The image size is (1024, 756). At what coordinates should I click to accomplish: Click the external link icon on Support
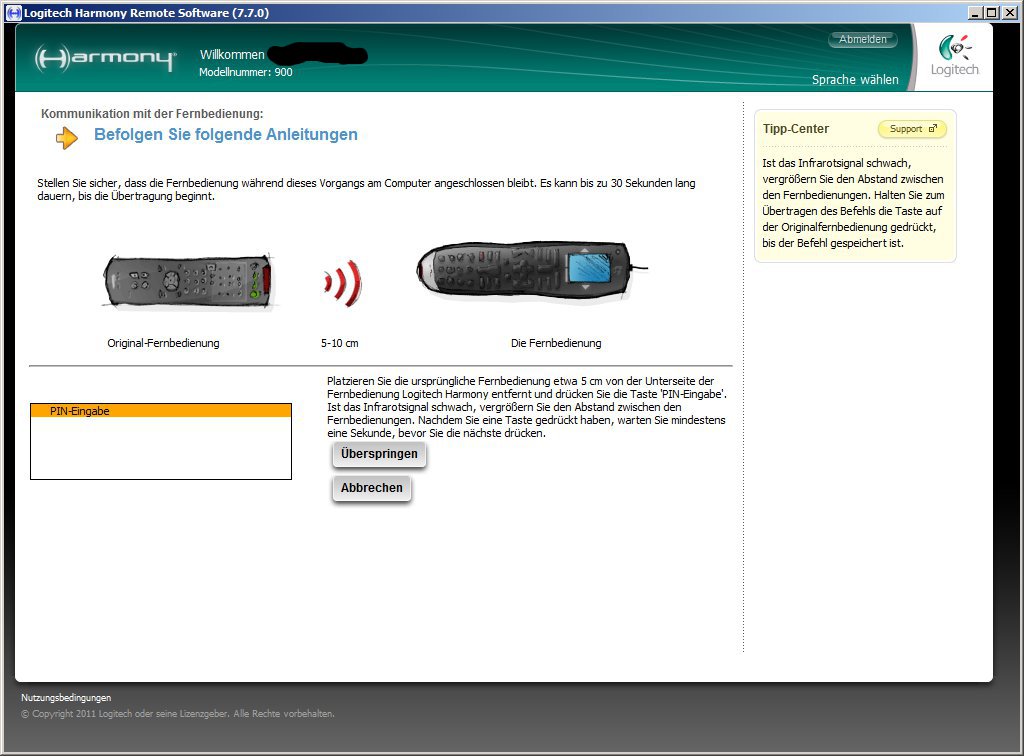933,129
